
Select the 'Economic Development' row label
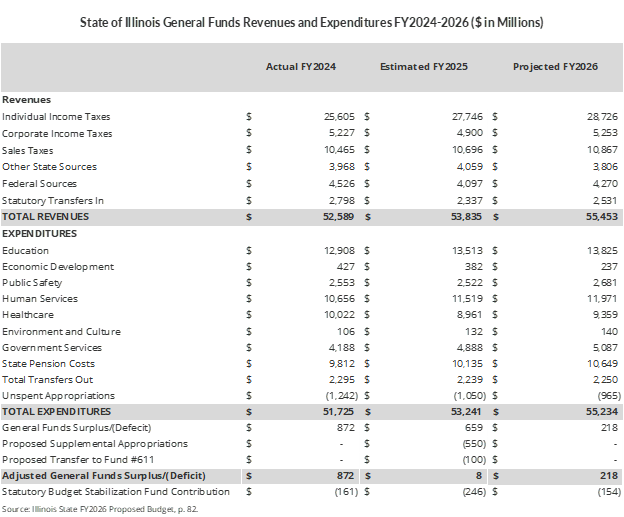58,267
